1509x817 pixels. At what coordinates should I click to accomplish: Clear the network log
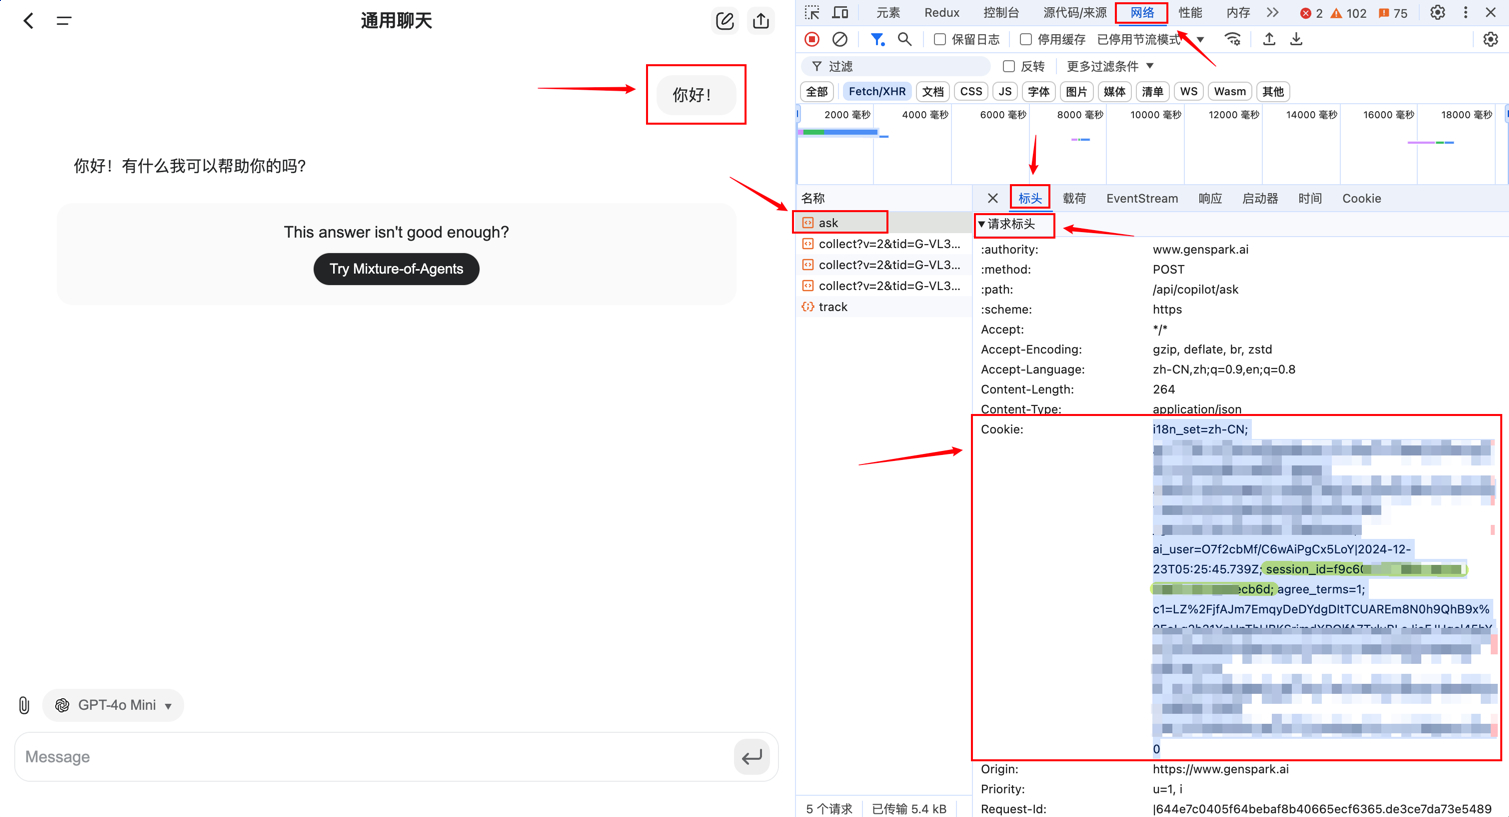click(840, 39)
